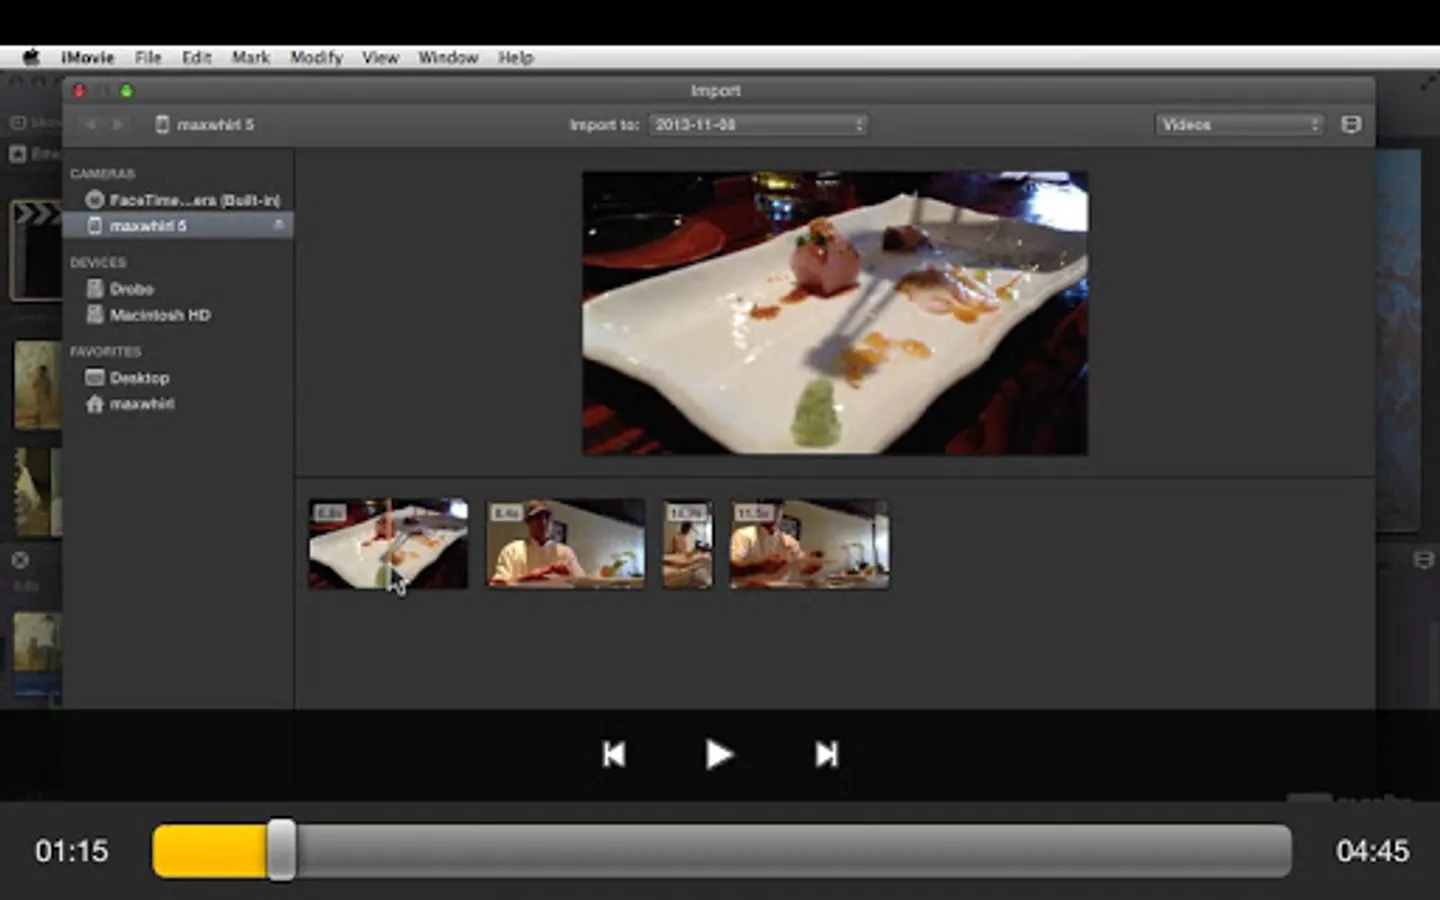The image size is (1440, 900).
Task: Click the playback scrubber handle
Action: point(281,850)
